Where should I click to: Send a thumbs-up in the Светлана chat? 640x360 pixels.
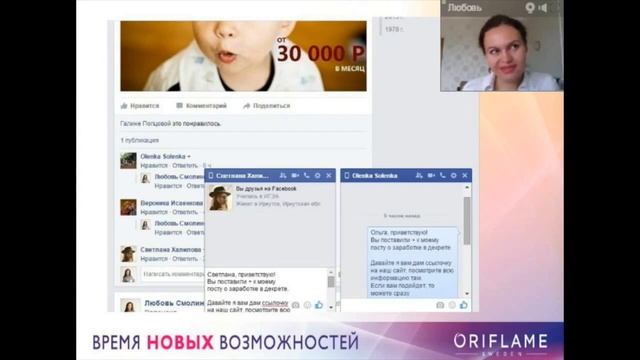click(x=319, y=305)
